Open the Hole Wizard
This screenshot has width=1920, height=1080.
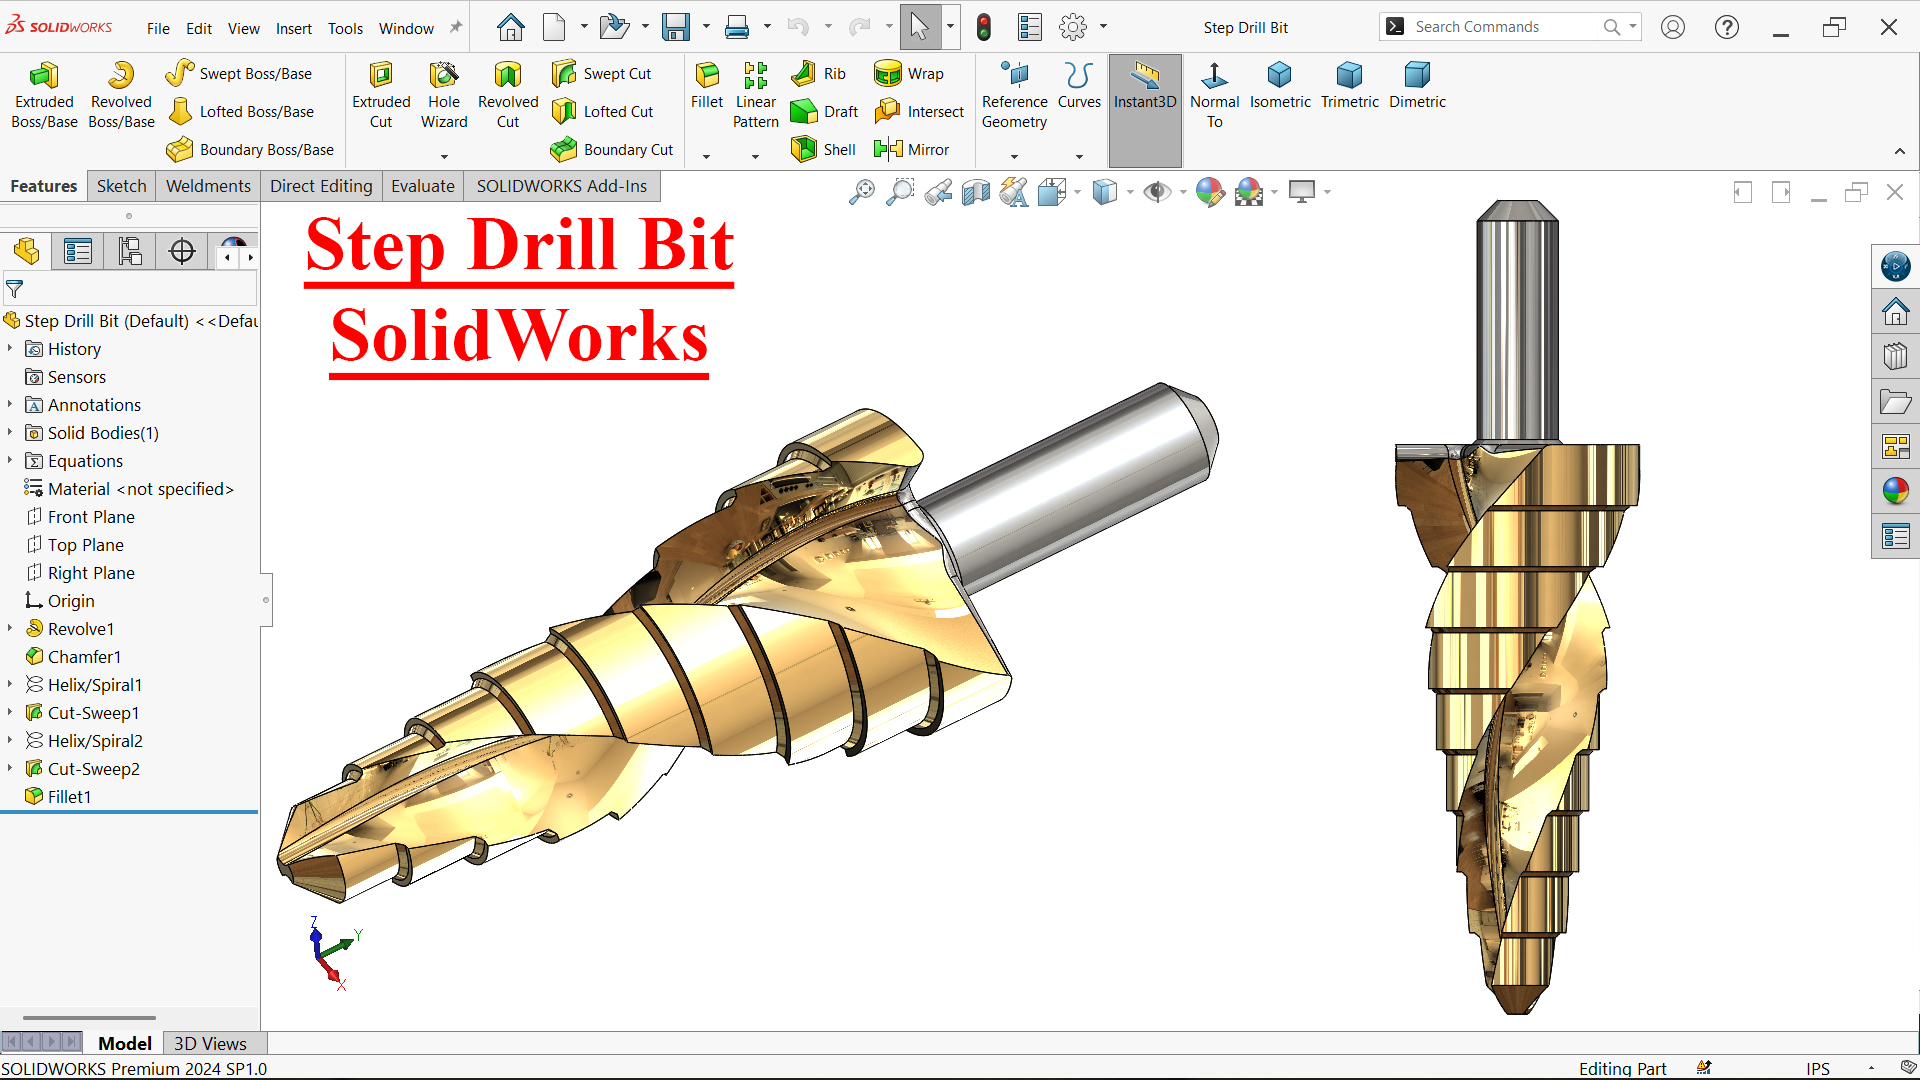click(444, 95)
